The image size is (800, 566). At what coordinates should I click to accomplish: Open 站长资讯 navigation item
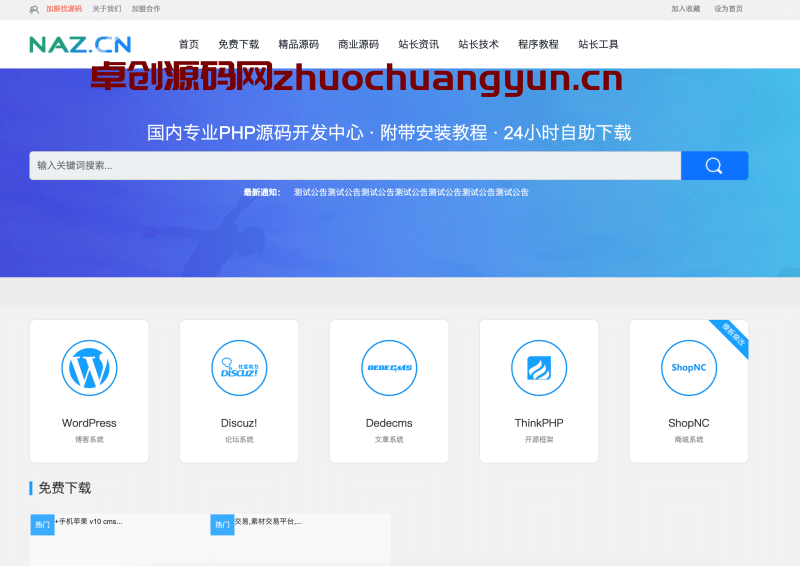pyautogui.click(x=418, y=44)
